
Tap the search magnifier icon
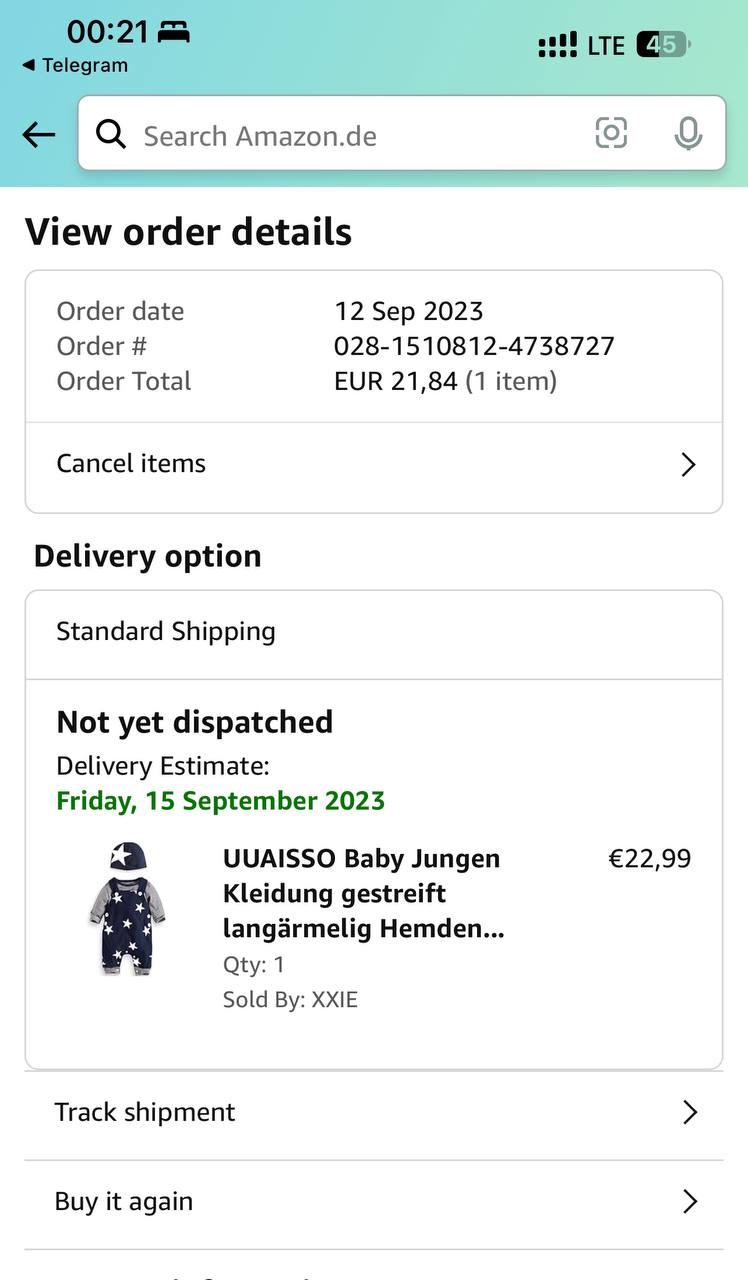pyautogui.click(x=111, y=134)
